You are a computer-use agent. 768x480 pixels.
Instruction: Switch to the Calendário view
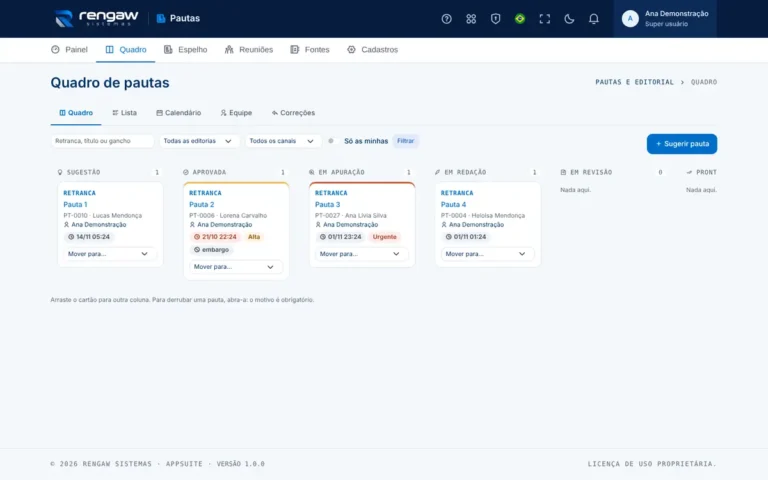(178, 113)
